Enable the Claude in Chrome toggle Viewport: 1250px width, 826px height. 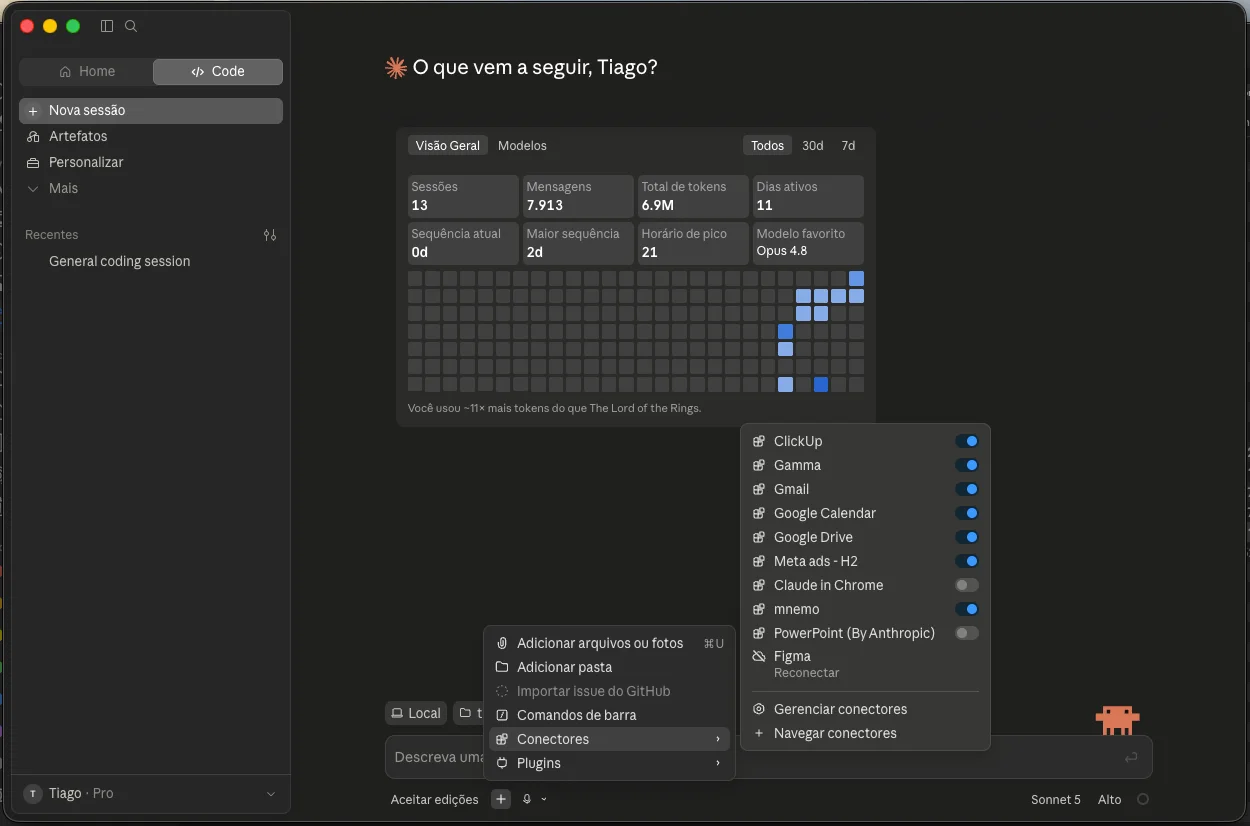[966, 585]
